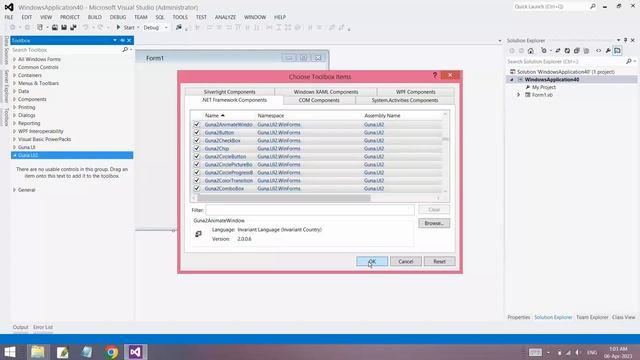The image size is (640, 360).
Task: Collapse the Guna.UI2 toolbox group
Action: pos(15,155)
